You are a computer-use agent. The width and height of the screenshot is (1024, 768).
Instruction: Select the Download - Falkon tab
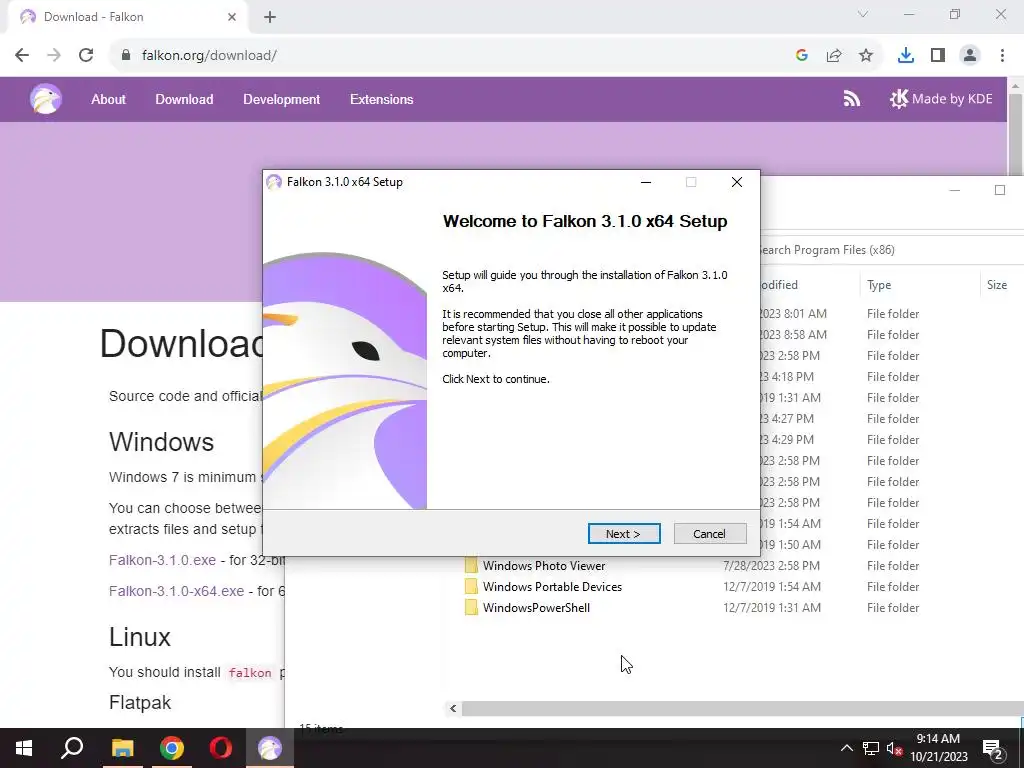127,17
